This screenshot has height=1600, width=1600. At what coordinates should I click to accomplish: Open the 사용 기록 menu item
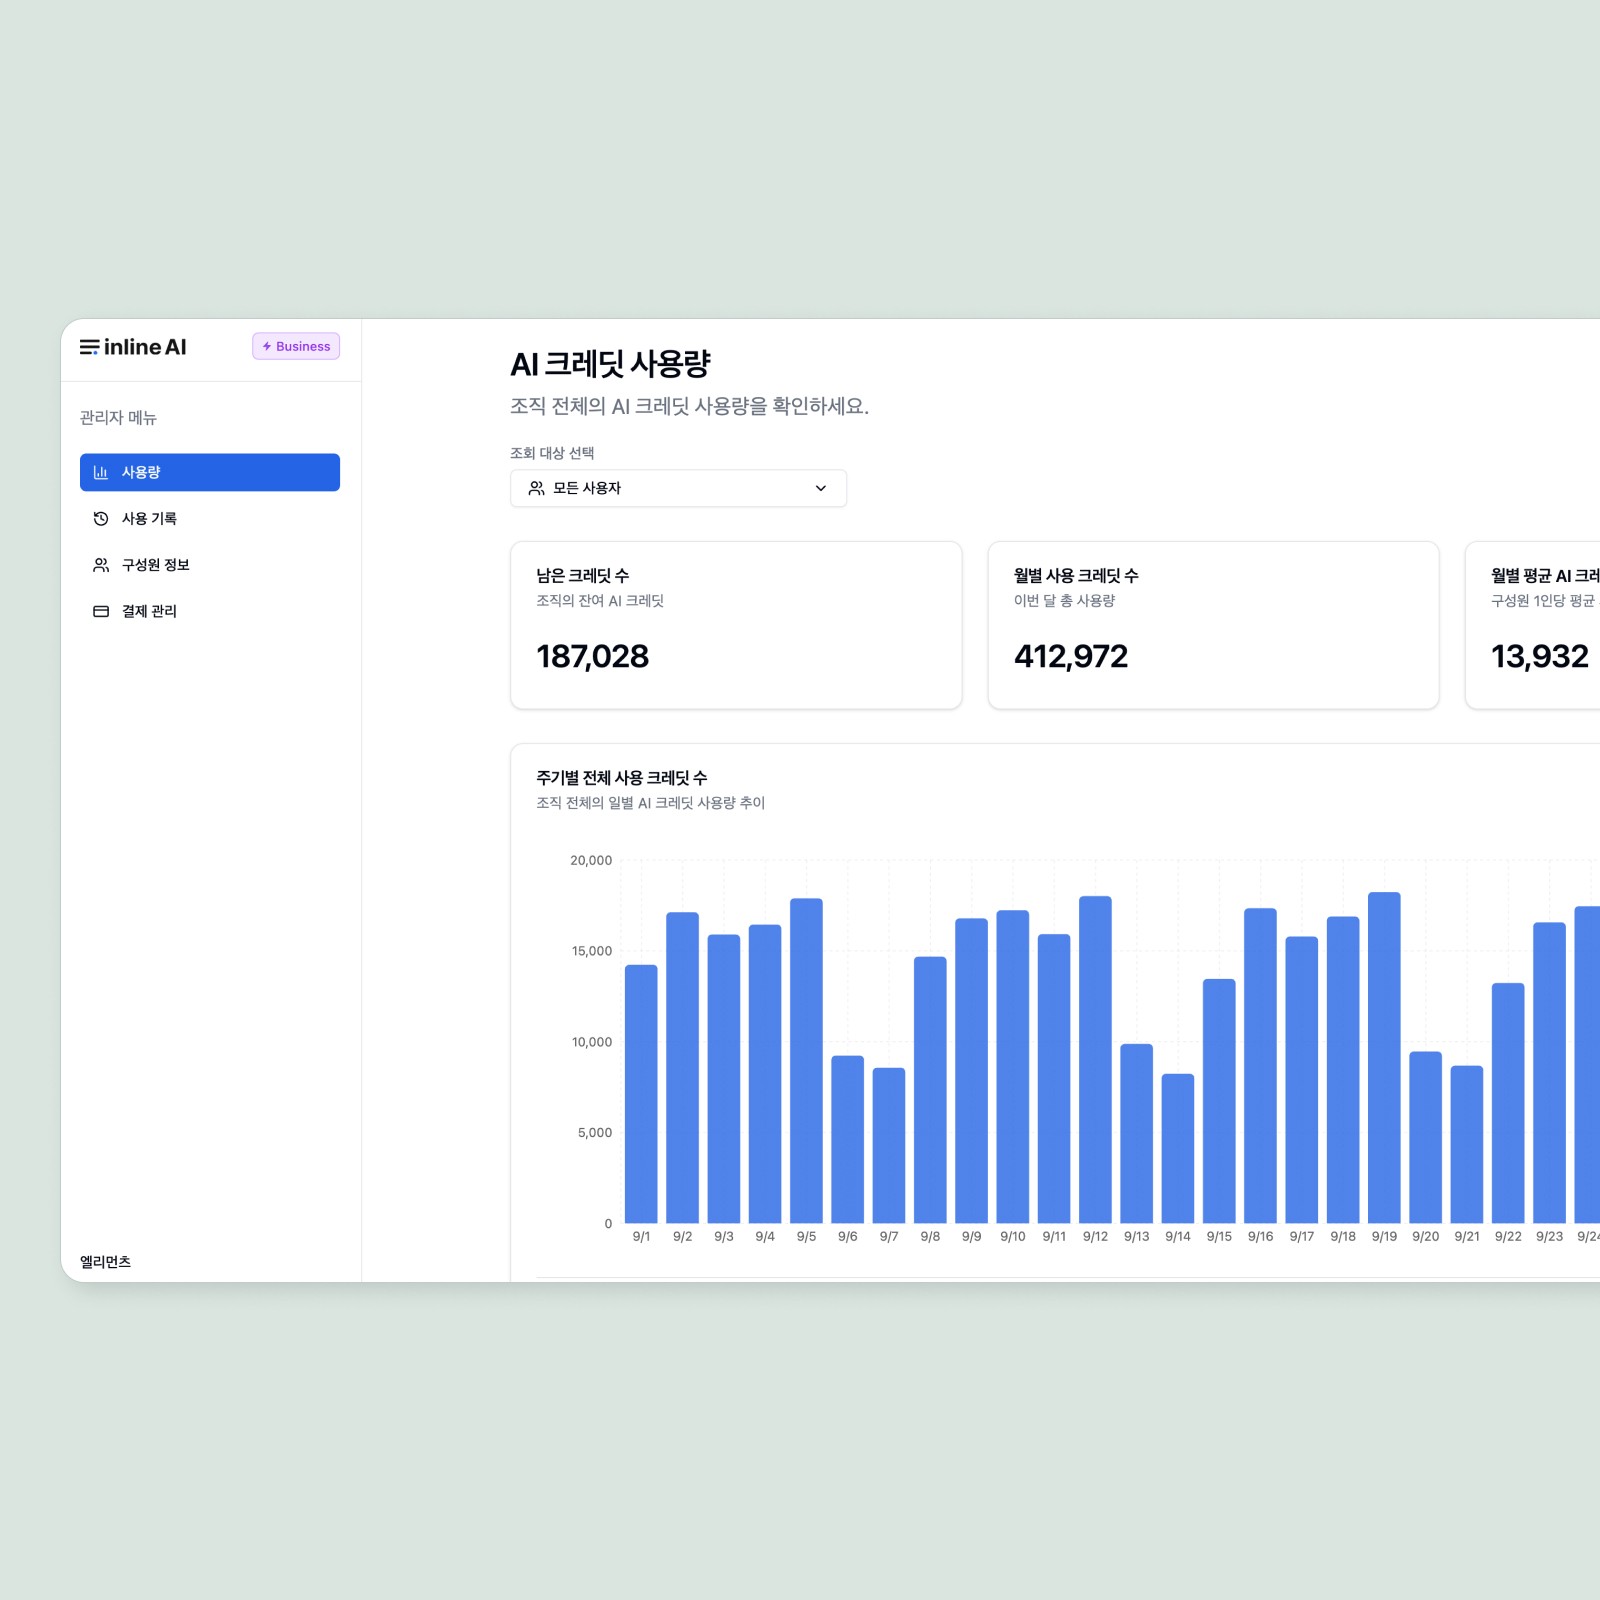pos(210,518)
